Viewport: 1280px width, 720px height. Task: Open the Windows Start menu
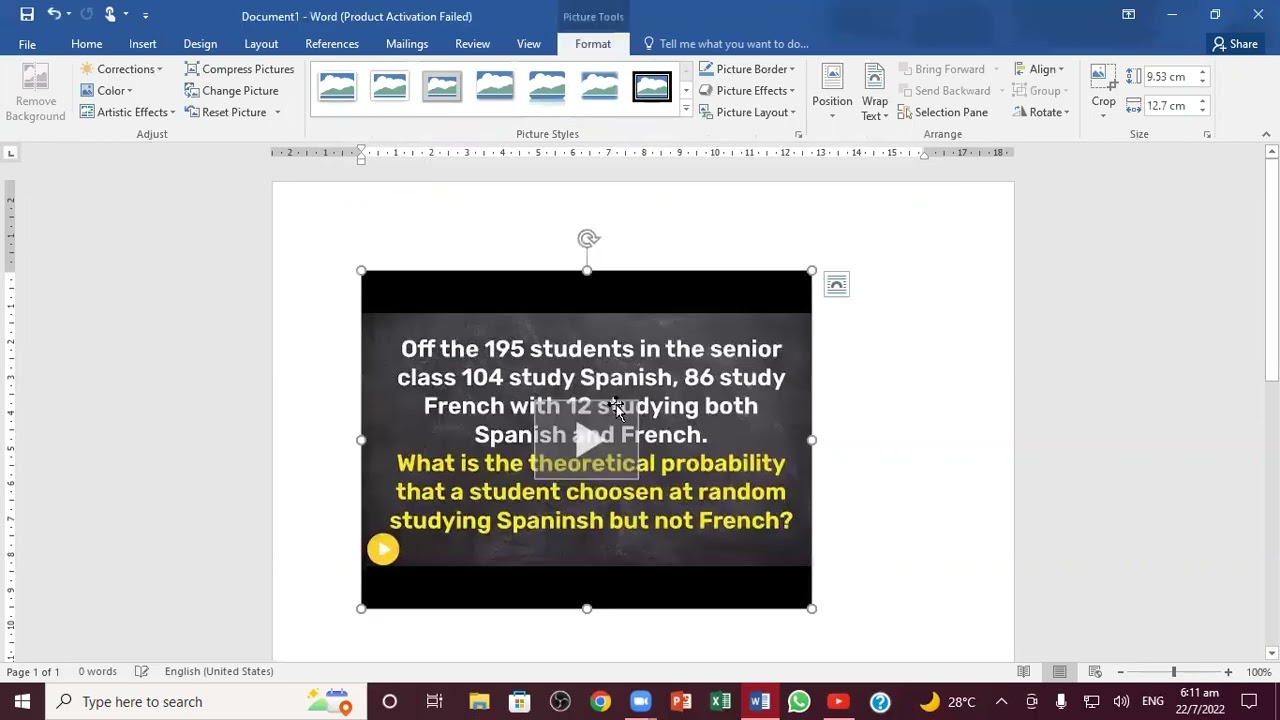[22, 702]
